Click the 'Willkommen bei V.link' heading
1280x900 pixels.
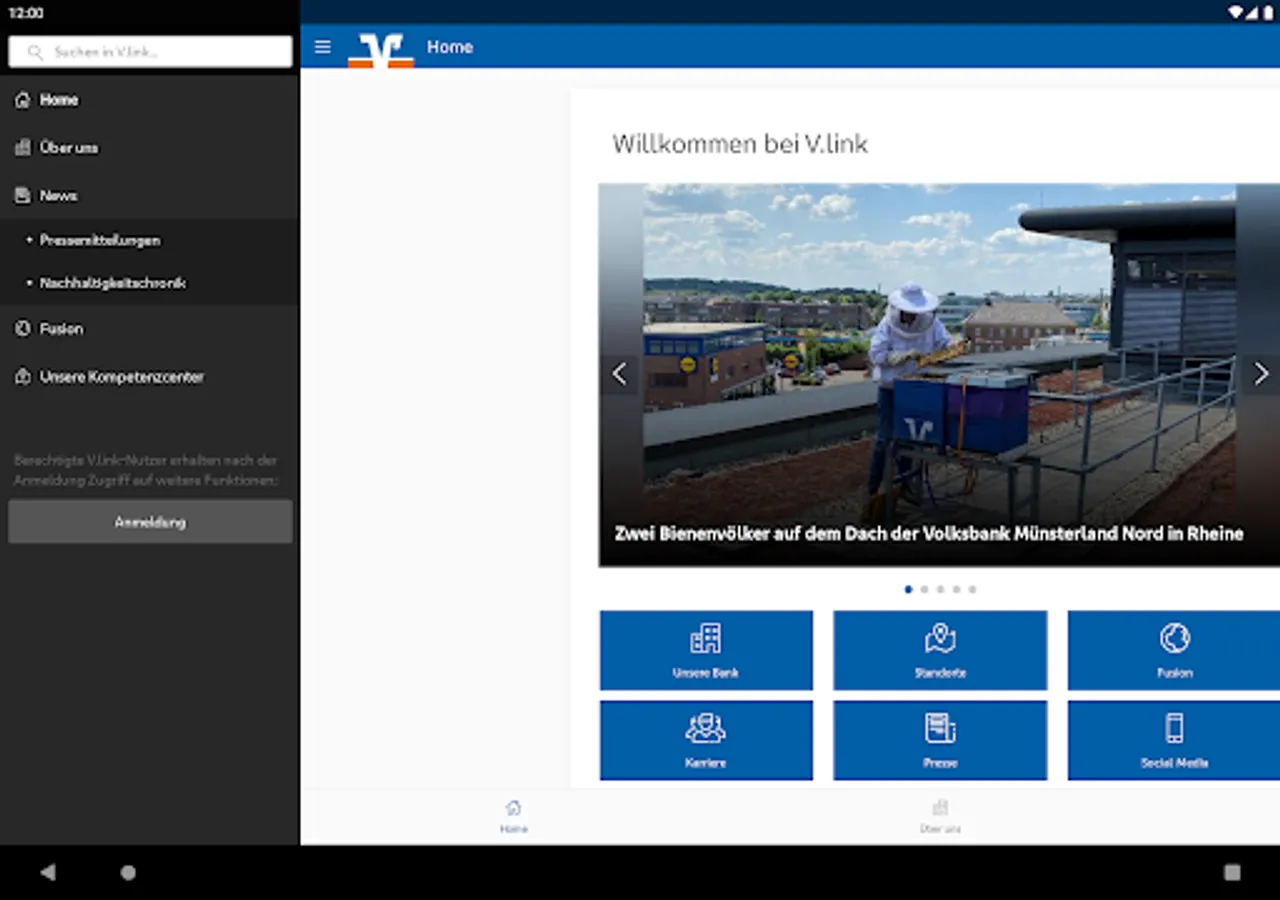click(x=740, y=144)
